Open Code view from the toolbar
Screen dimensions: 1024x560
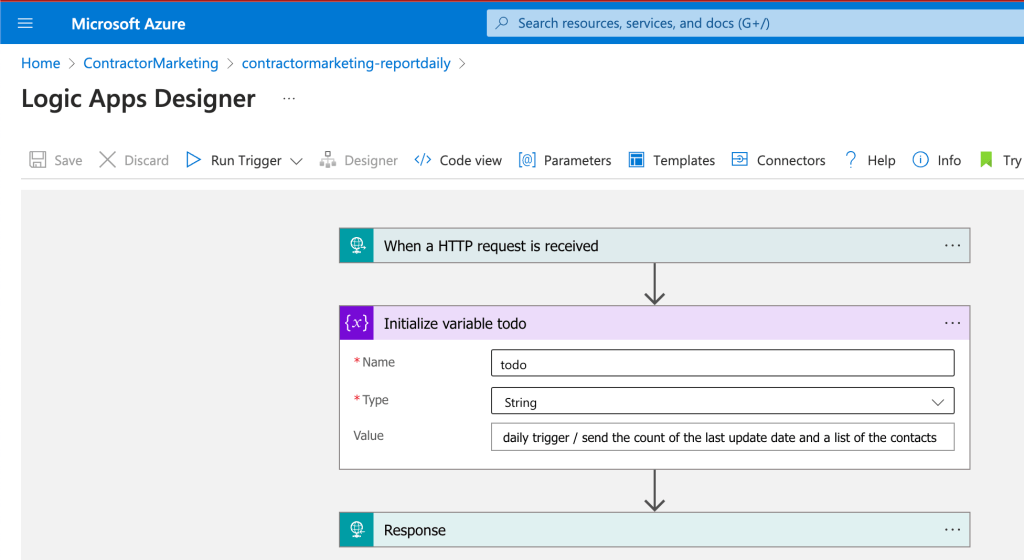click(458, 160)
